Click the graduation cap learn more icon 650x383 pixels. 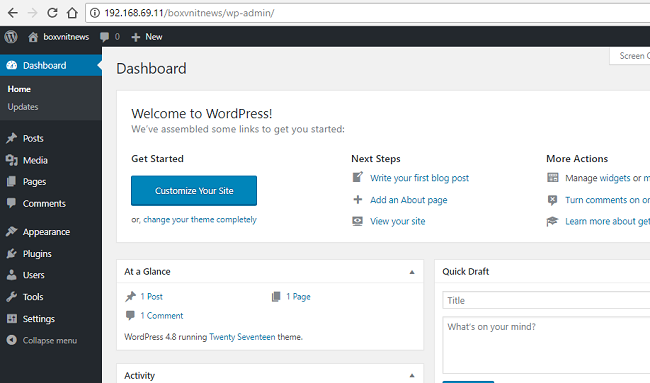pos(553,221)
